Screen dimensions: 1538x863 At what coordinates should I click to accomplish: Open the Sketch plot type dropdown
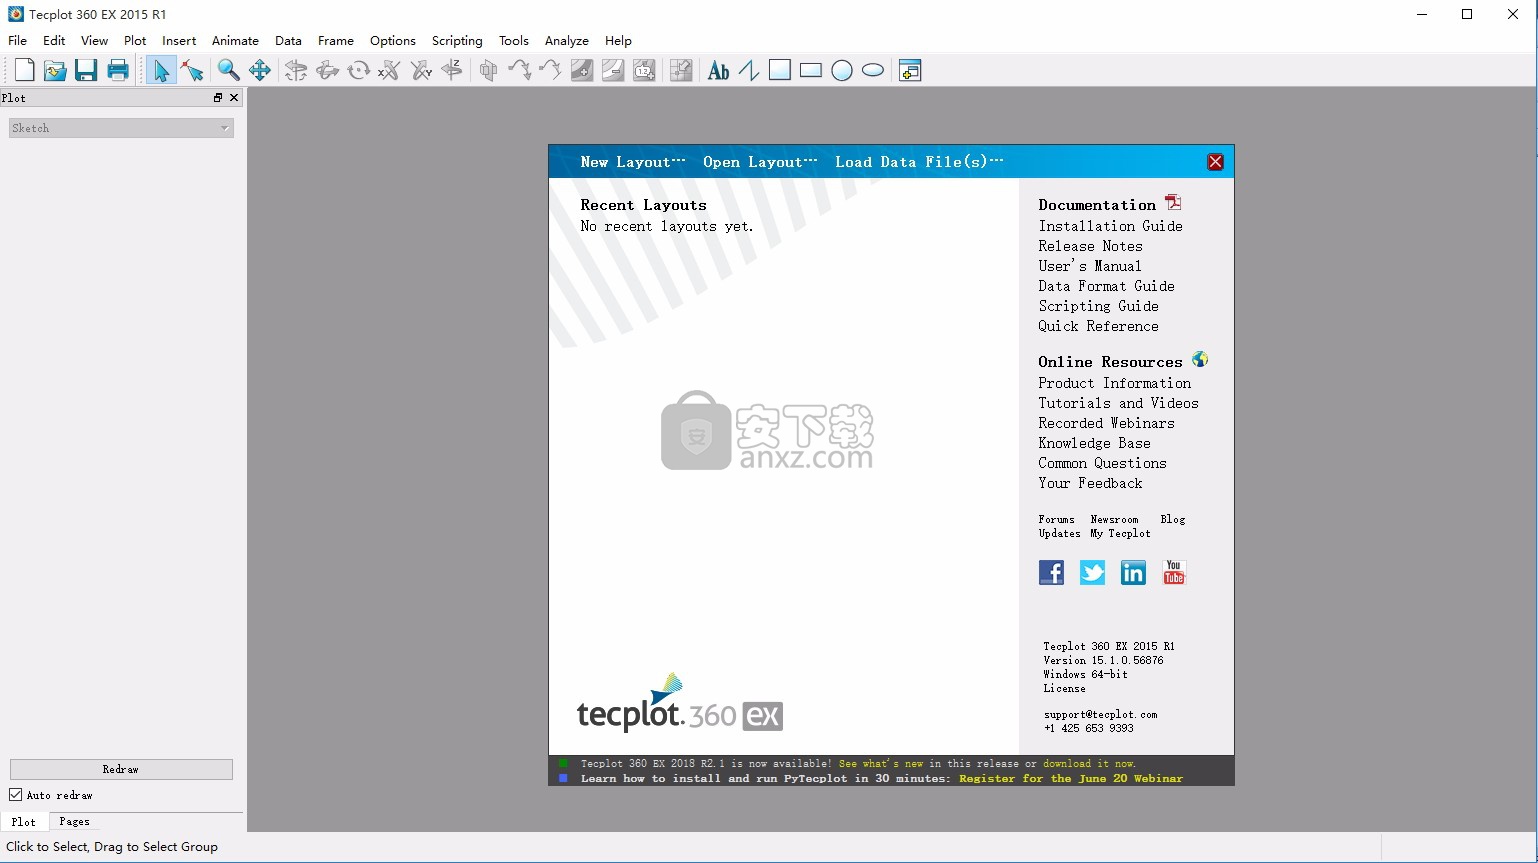tap(121, 128)
